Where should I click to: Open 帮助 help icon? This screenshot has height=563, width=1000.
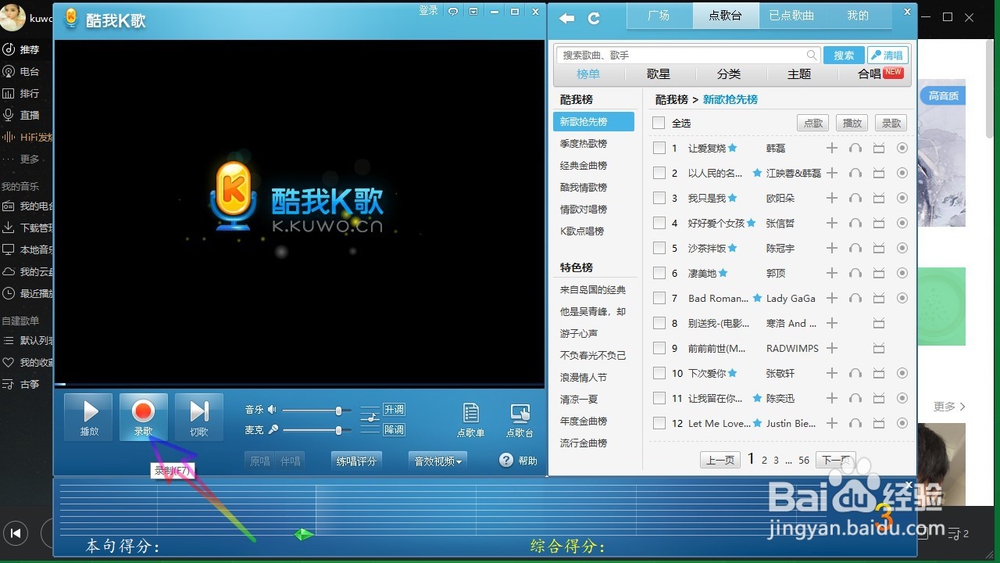click(506, 460)
